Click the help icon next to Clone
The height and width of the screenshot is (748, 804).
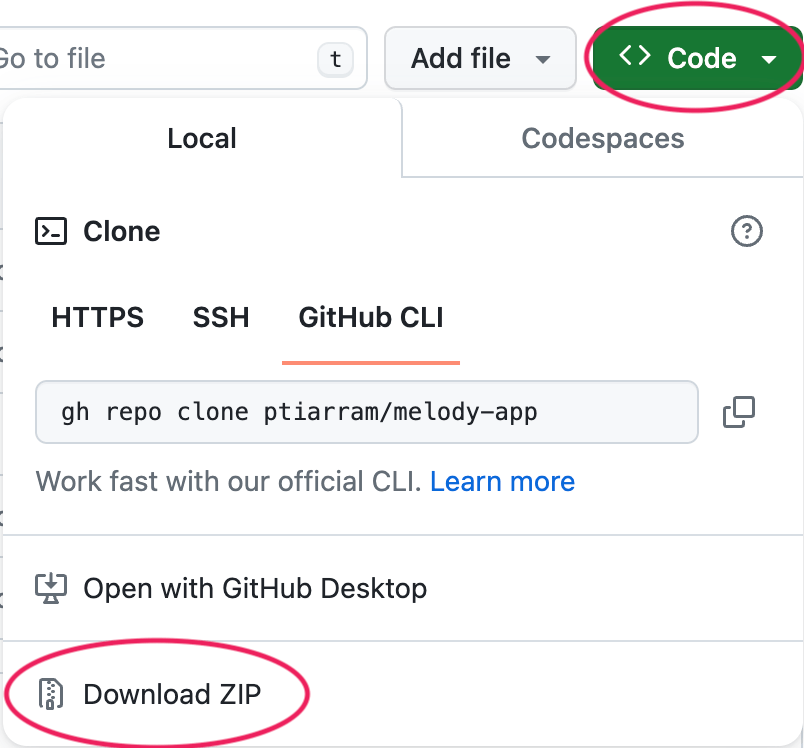[x=746, y=231]
